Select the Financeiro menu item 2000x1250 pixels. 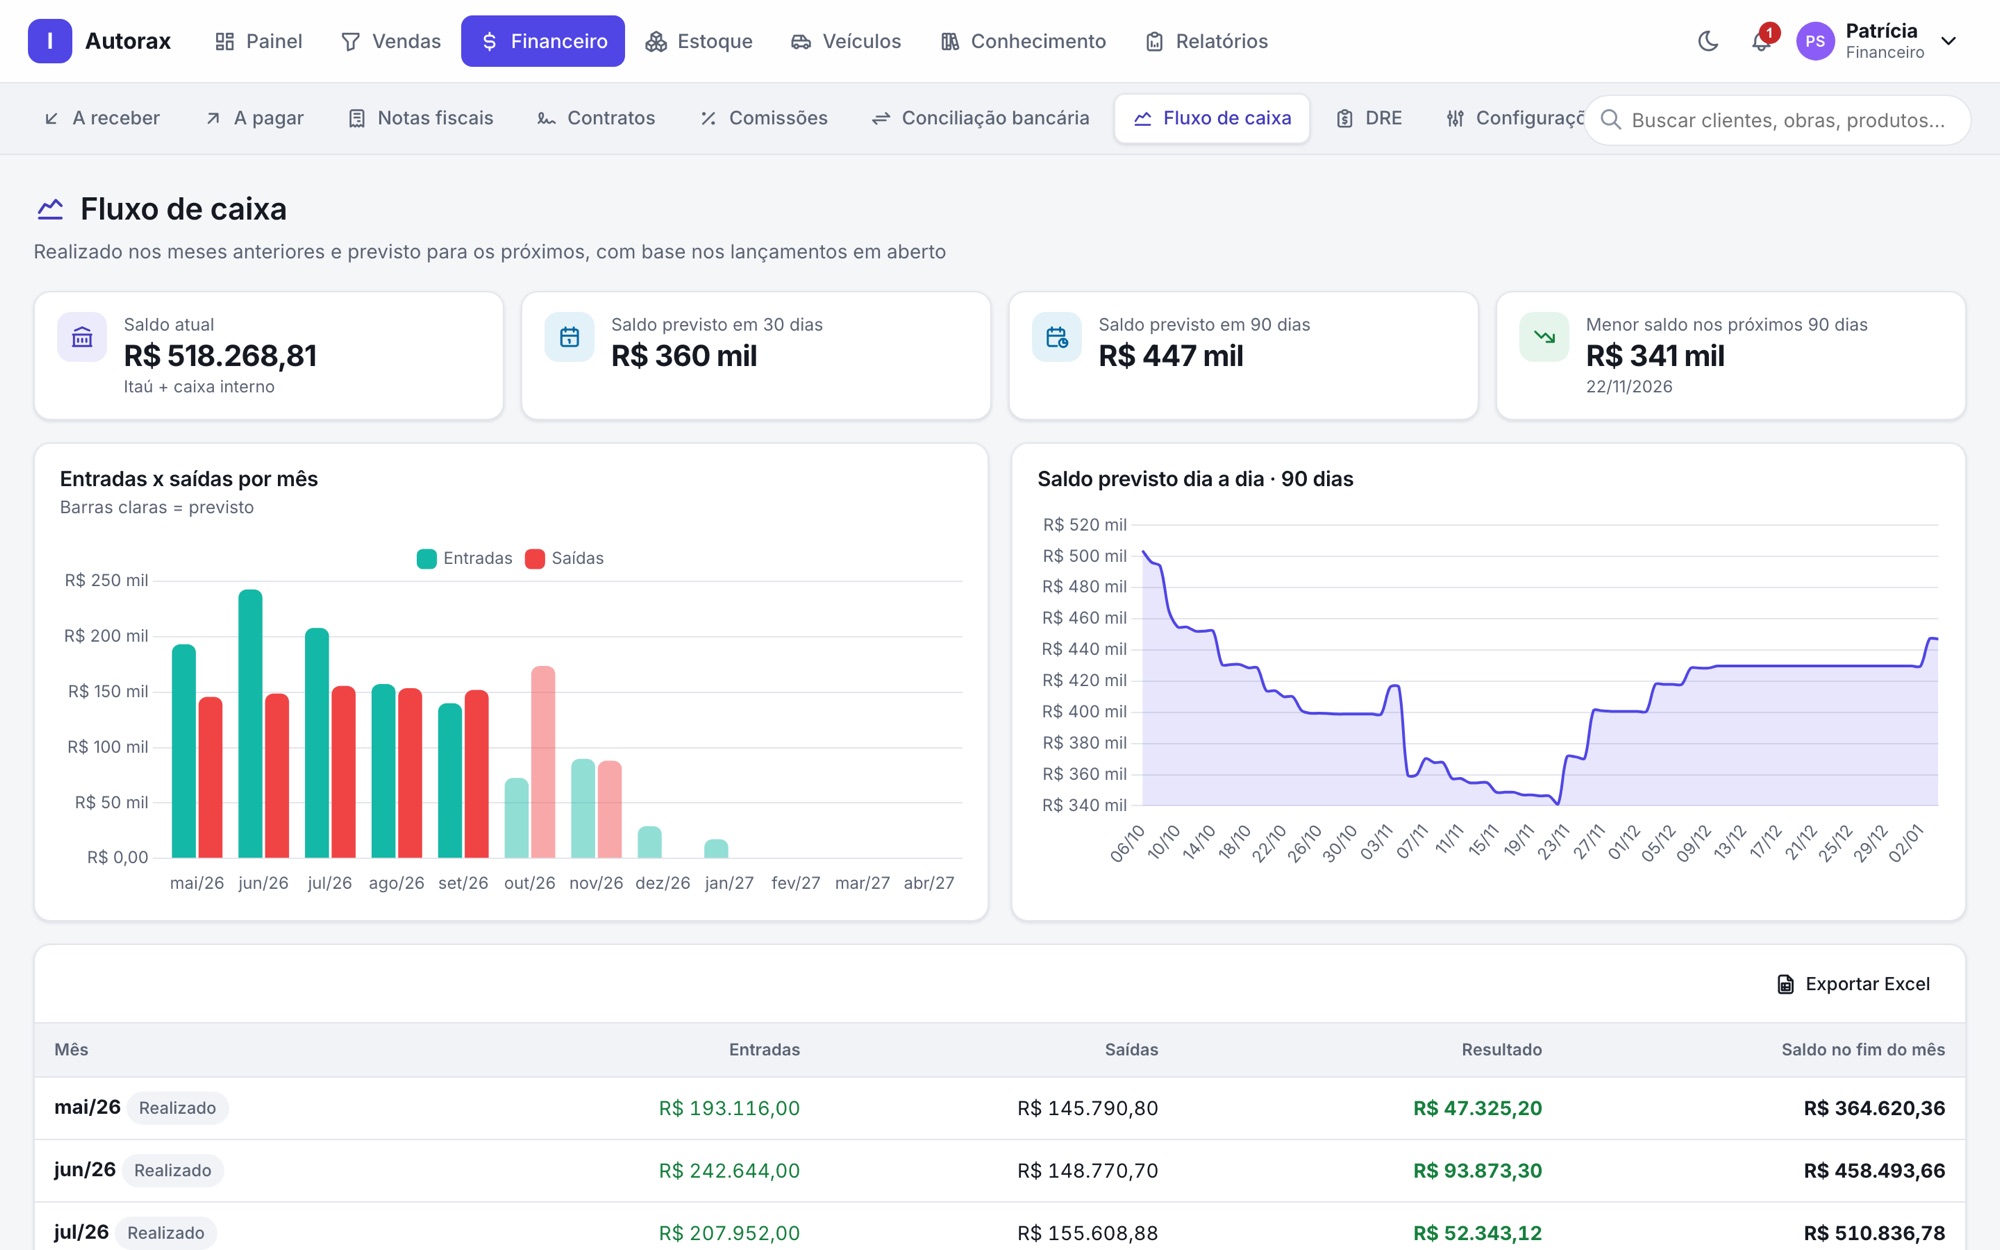(x=543, y=41)
